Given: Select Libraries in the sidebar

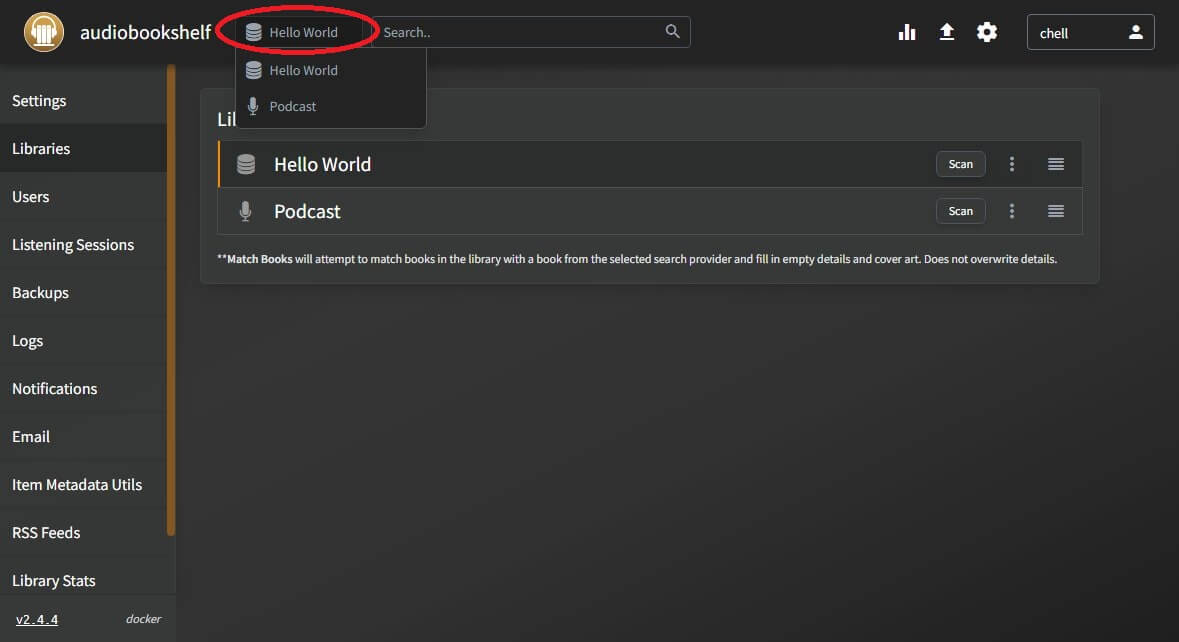Looking at the screenshot, I should pyautogui.click(x=83, y=149).
